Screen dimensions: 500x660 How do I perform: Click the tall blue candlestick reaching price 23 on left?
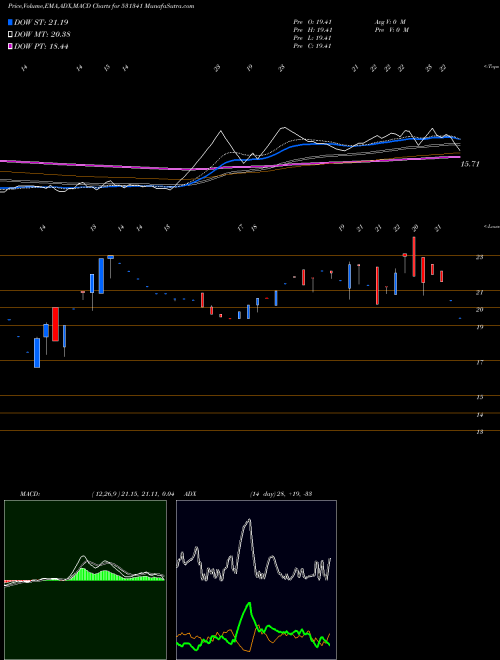pyautogui.click(x=101, y=276)
